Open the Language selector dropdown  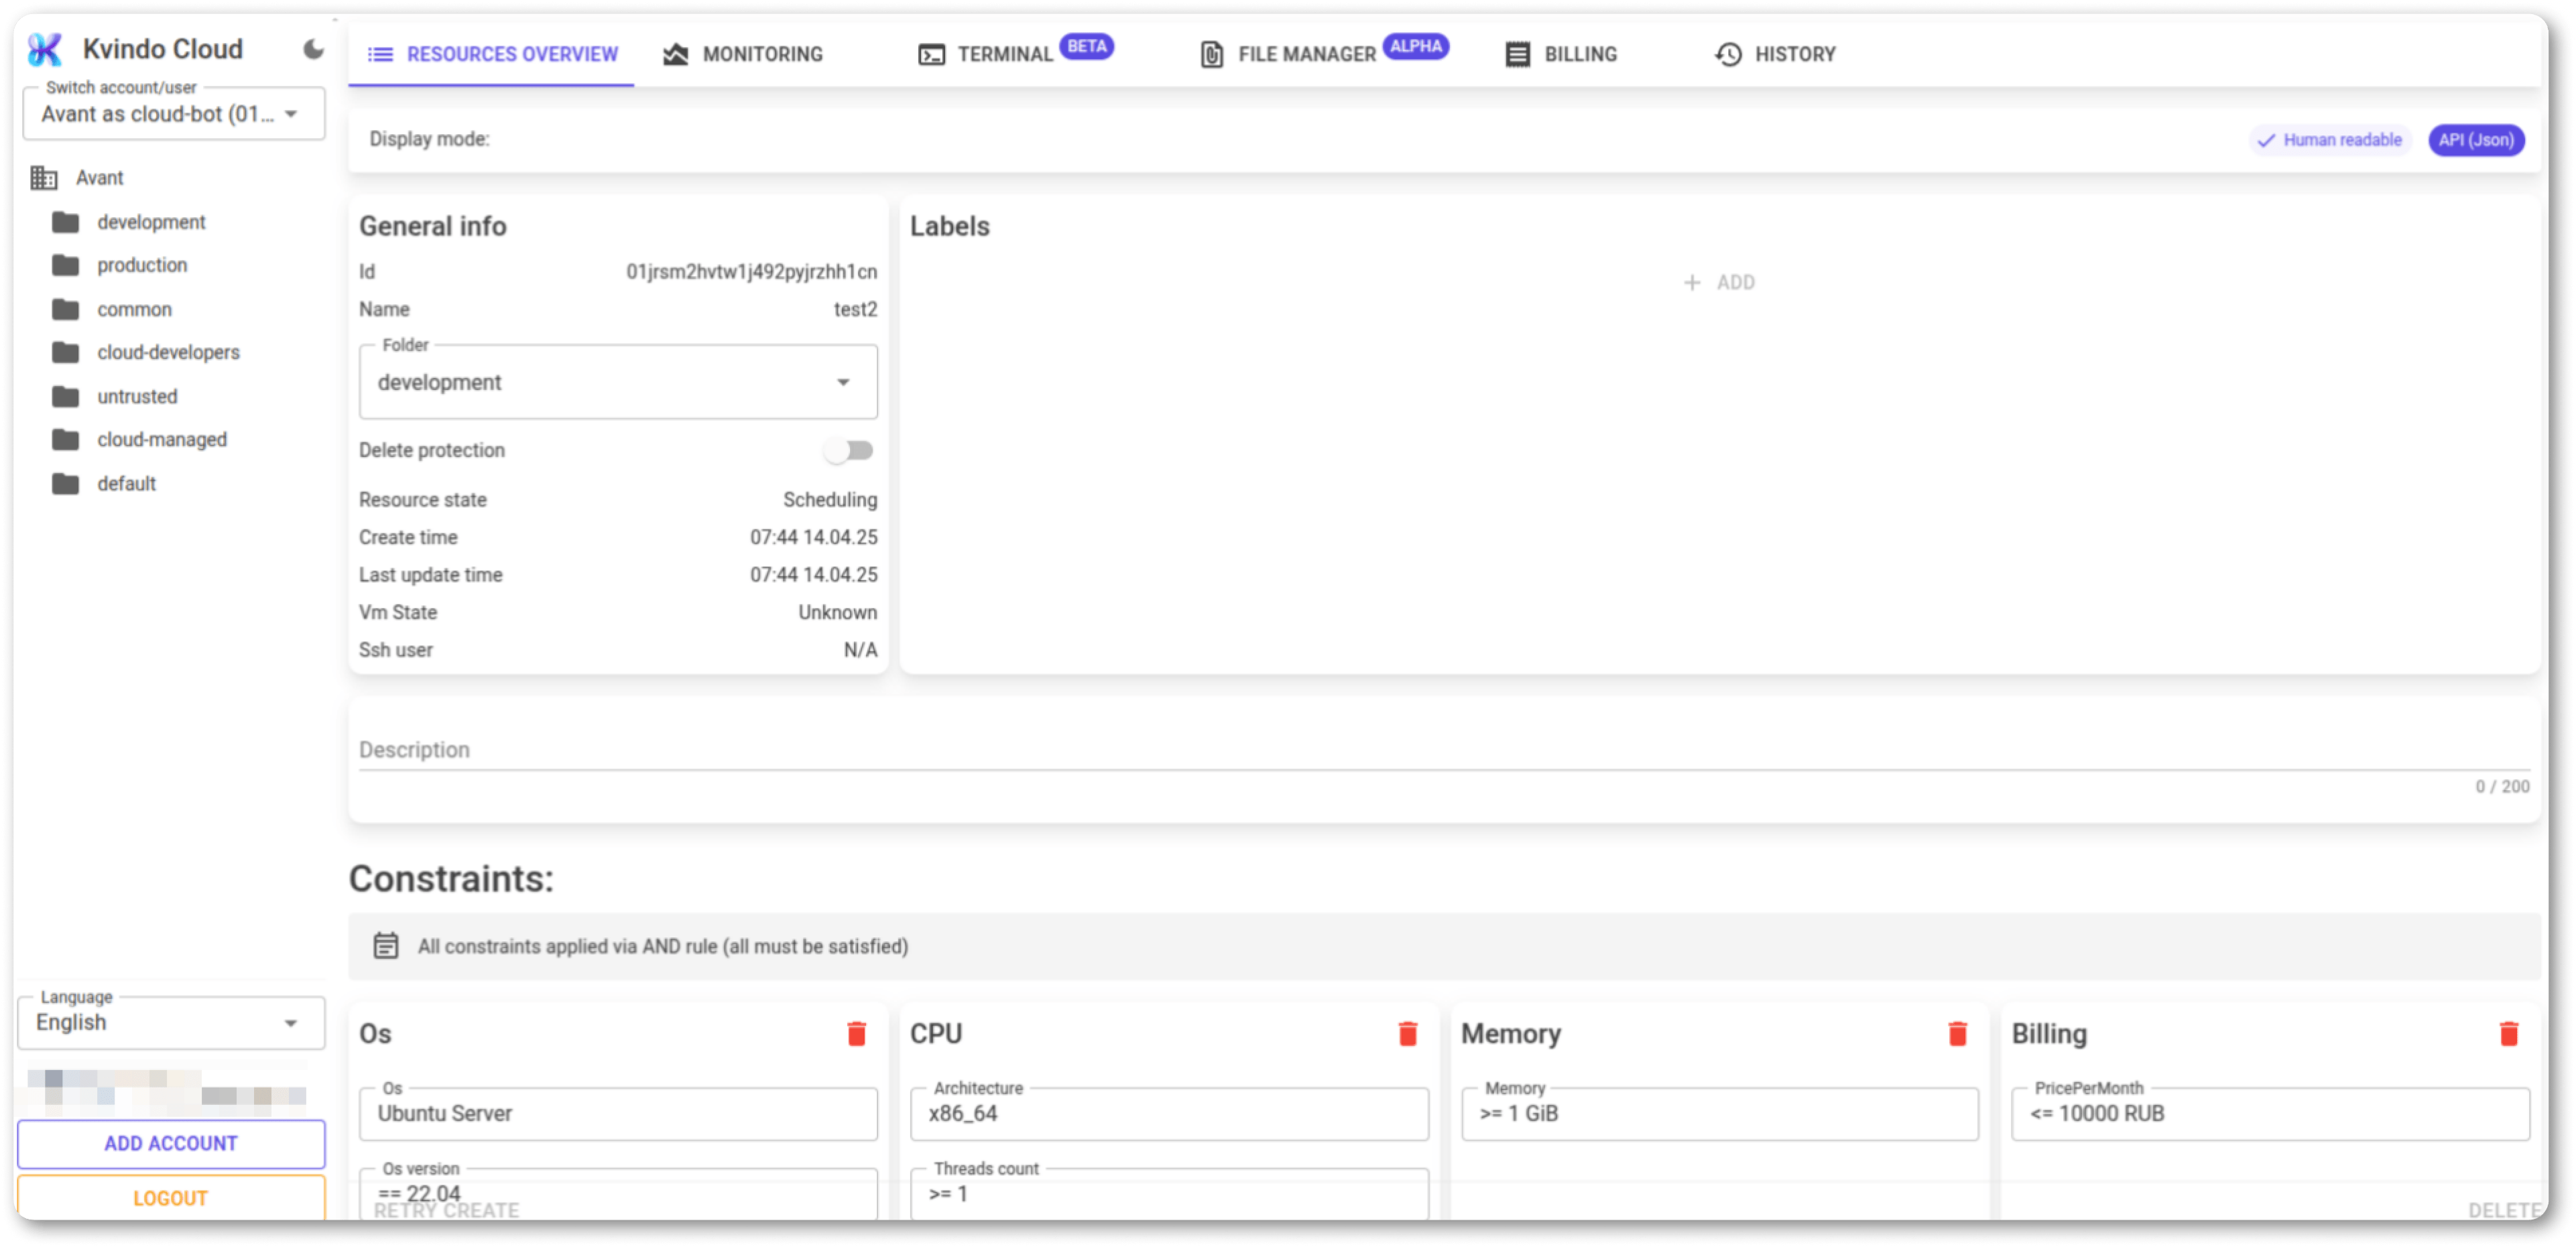pyautogui.click(x=170, y=1022)
